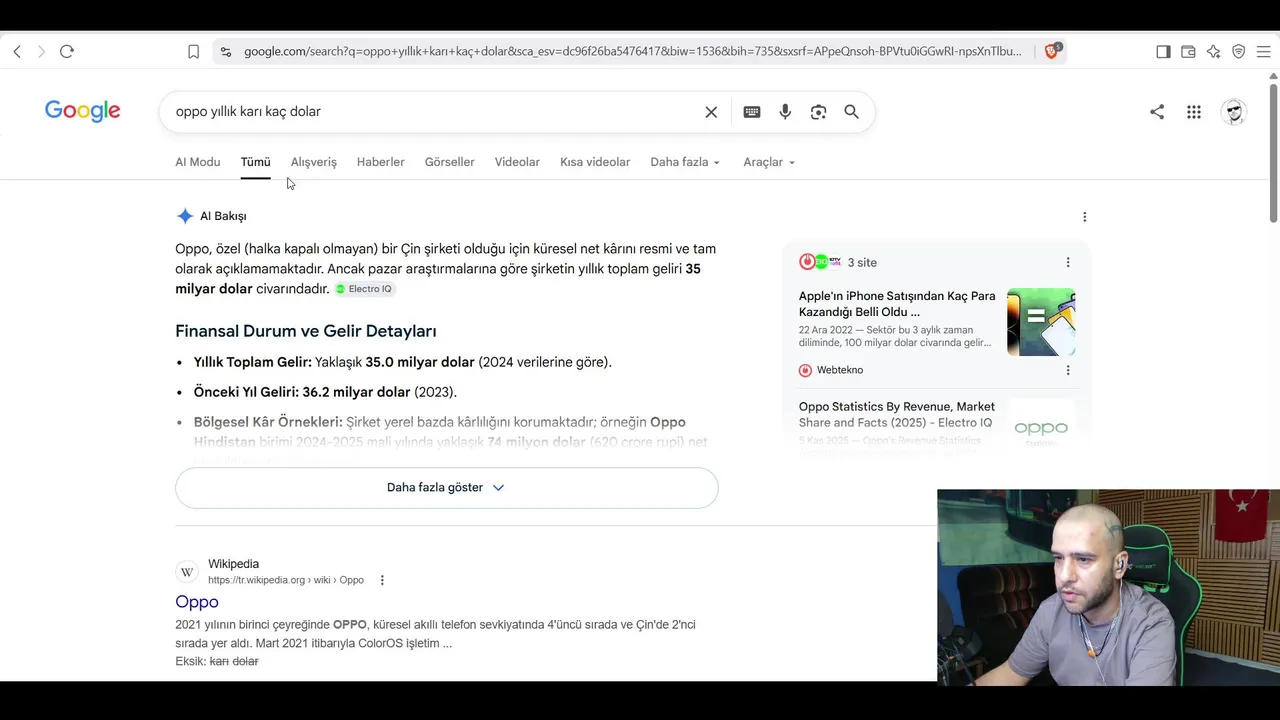Open the Google apps grid

tap(1194, 112)
